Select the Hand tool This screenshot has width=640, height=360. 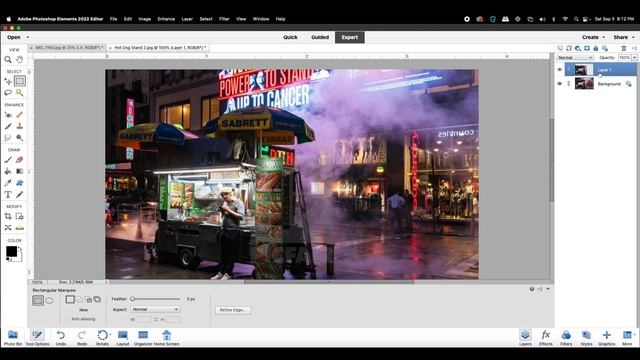[x=20, y=60]
